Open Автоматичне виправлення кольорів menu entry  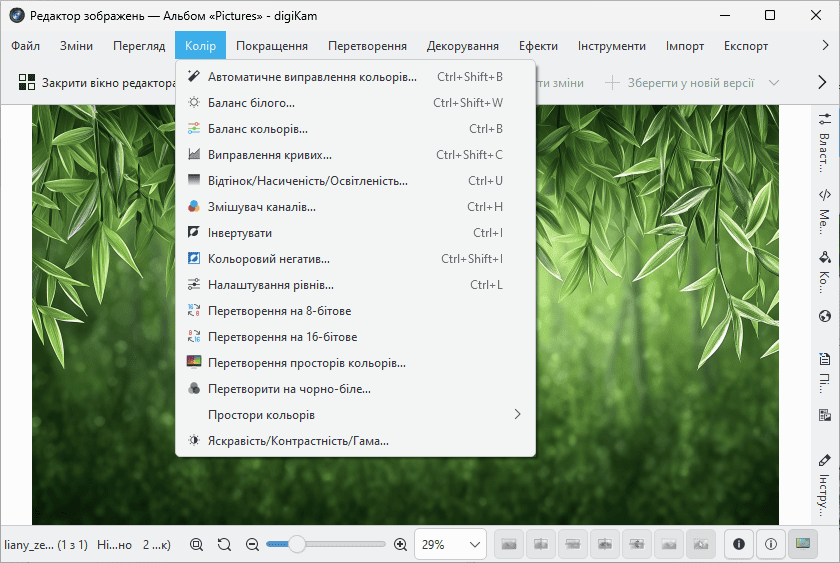(355, 77)
